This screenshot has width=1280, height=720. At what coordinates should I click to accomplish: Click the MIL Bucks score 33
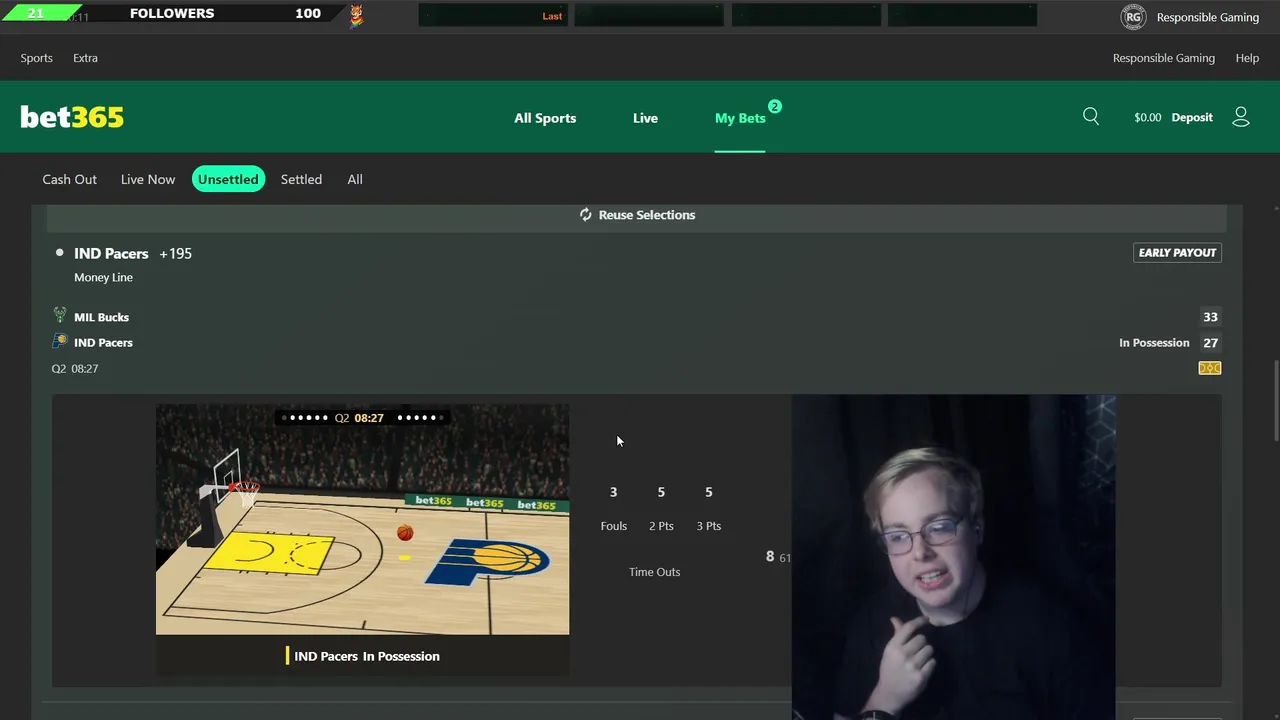pyautogui.click(x=1210, y=317)
